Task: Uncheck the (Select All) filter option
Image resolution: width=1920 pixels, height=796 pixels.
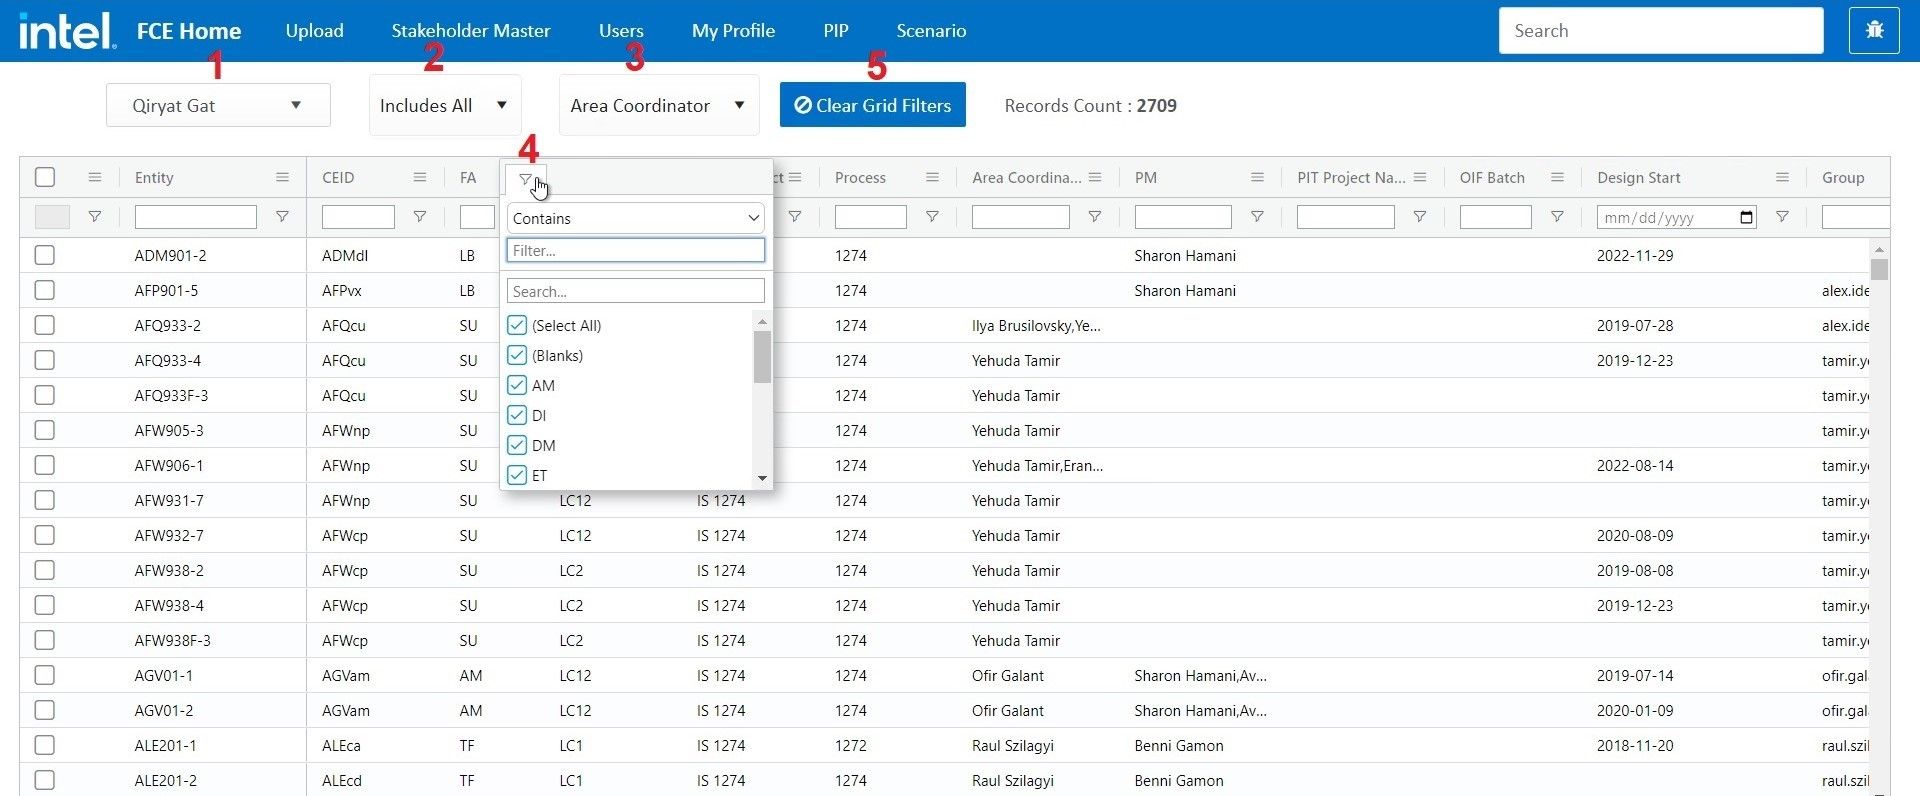Action: tap(517, 325)
